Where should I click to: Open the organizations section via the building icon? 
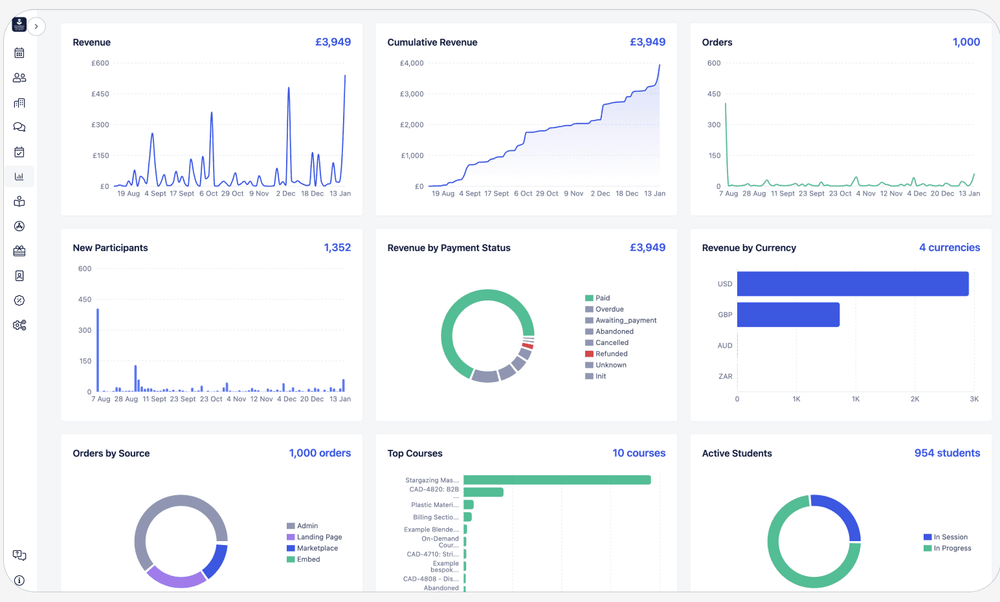tap(18, 102)
